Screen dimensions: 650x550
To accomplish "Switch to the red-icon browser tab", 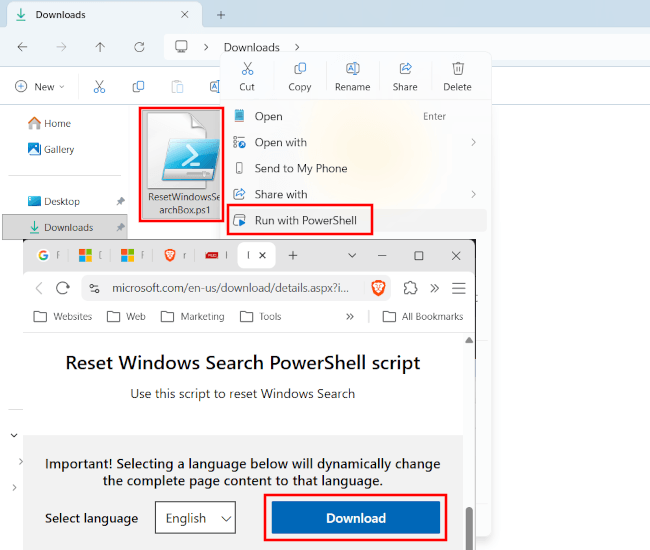I will click(x=216, y=255).
